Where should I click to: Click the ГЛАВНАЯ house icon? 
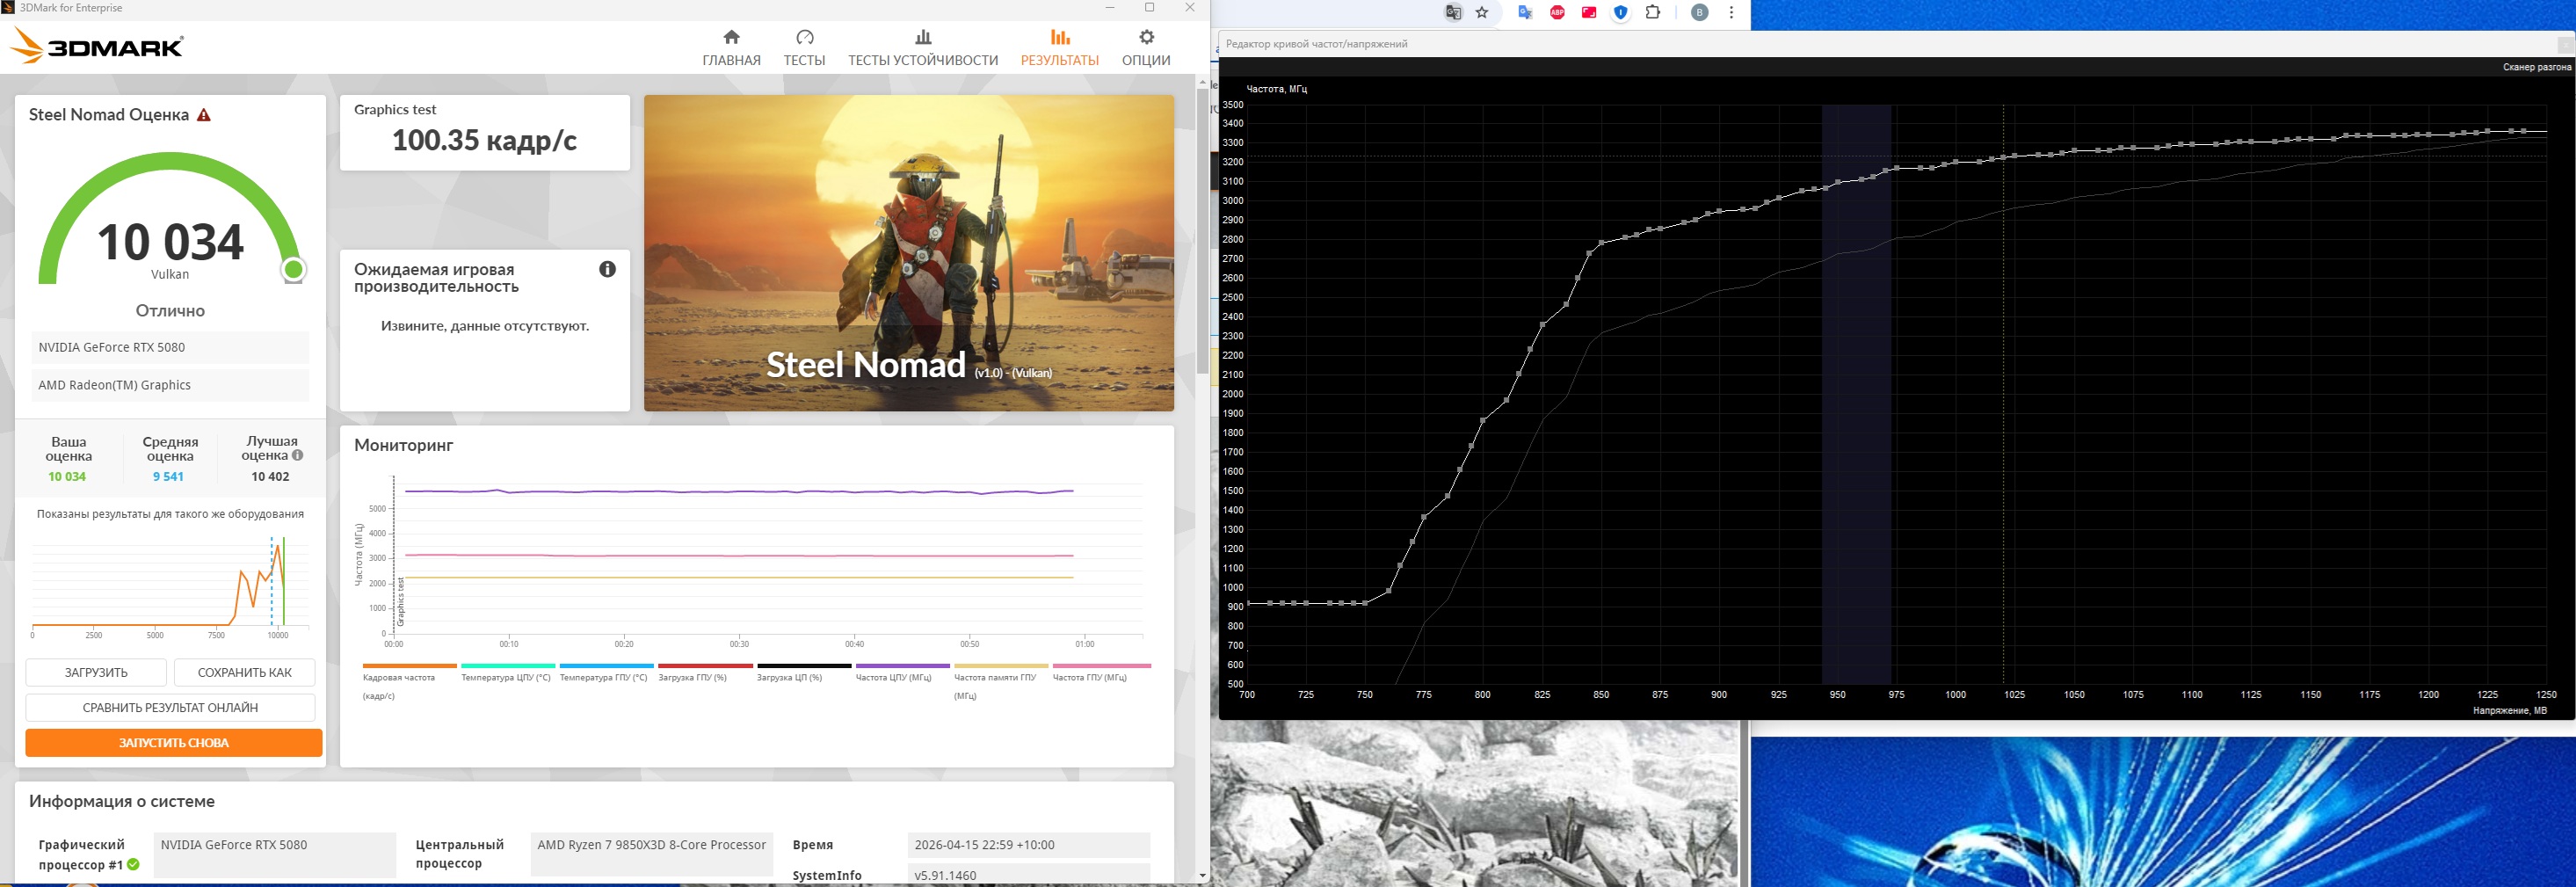coord(731,37)
